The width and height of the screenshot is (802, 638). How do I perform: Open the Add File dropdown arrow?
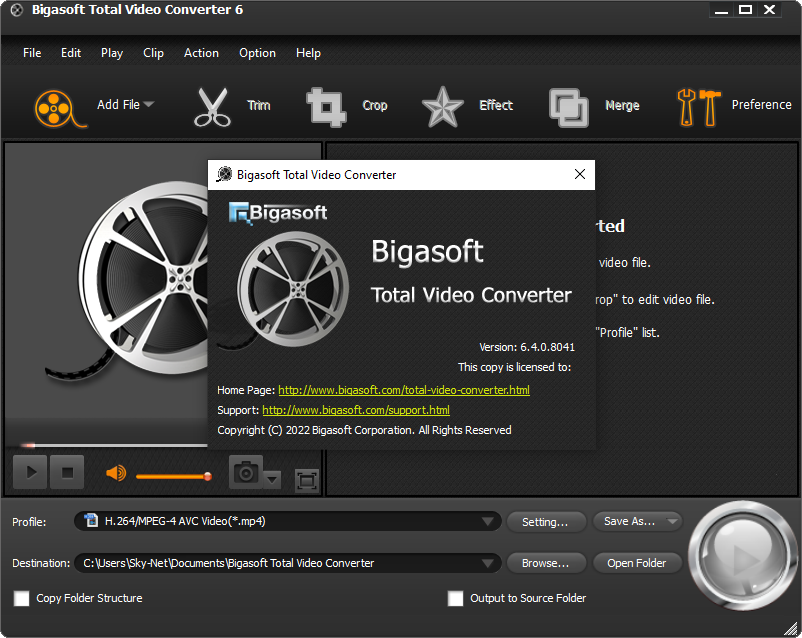(x=149, y=104)
